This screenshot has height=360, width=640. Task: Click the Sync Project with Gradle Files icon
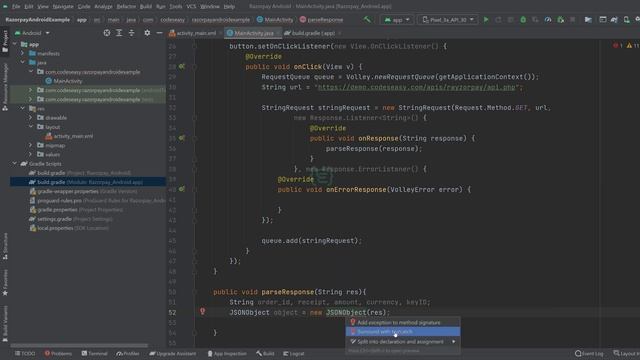point(614,20)
